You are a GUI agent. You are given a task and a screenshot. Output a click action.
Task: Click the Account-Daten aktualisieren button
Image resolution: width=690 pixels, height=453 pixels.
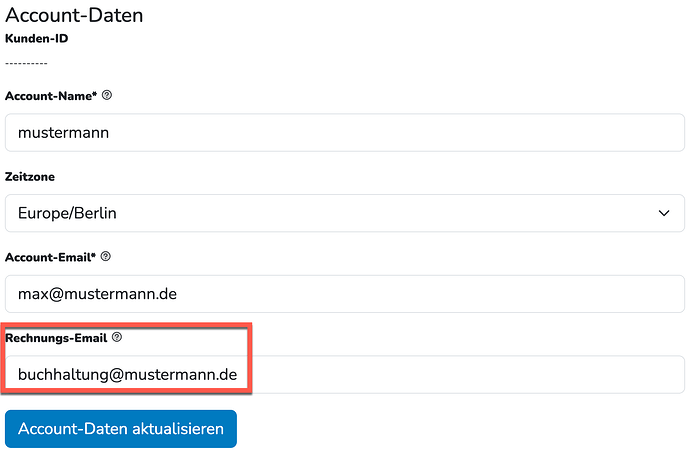121,429
